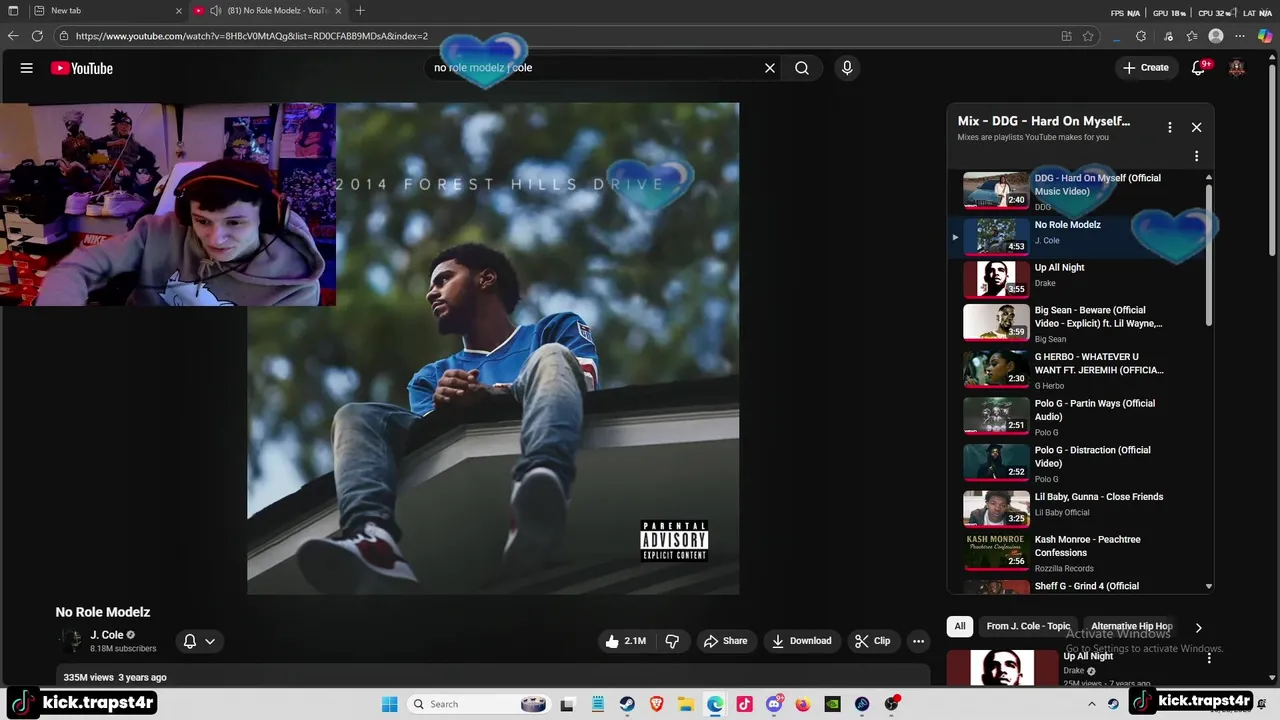Open options below mix header
This screenshot has width=1280, height=720.
pos(1196,156)
